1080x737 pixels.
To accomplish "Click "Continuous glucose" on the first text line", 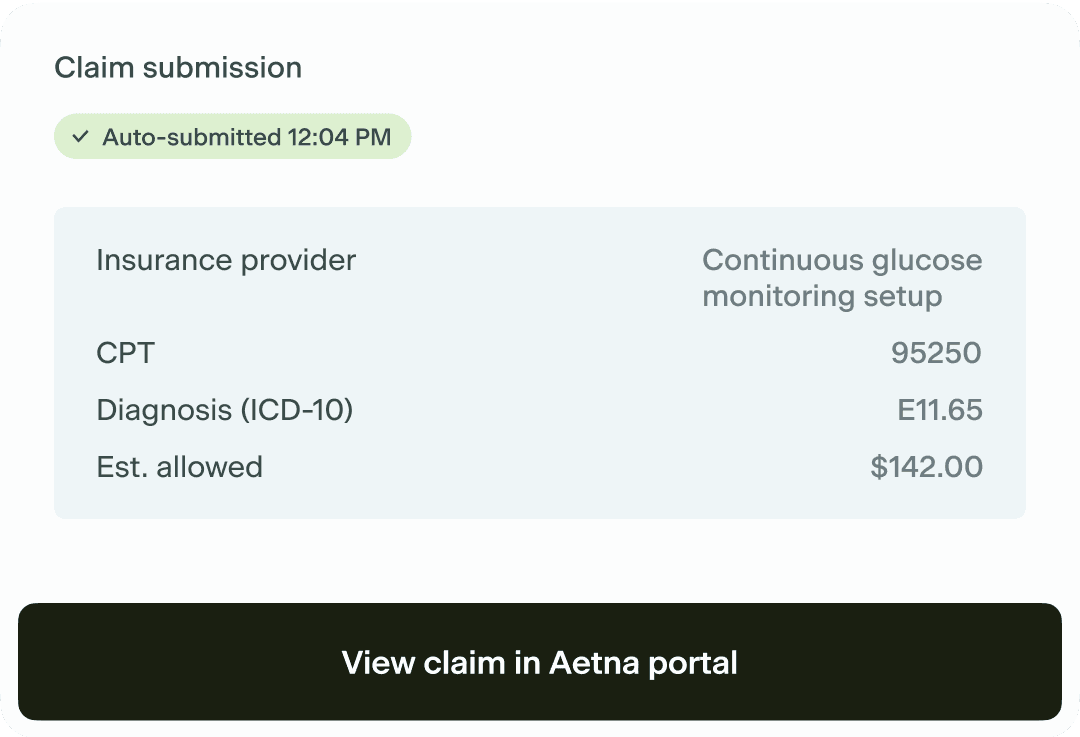I will [x=842, y=261].
